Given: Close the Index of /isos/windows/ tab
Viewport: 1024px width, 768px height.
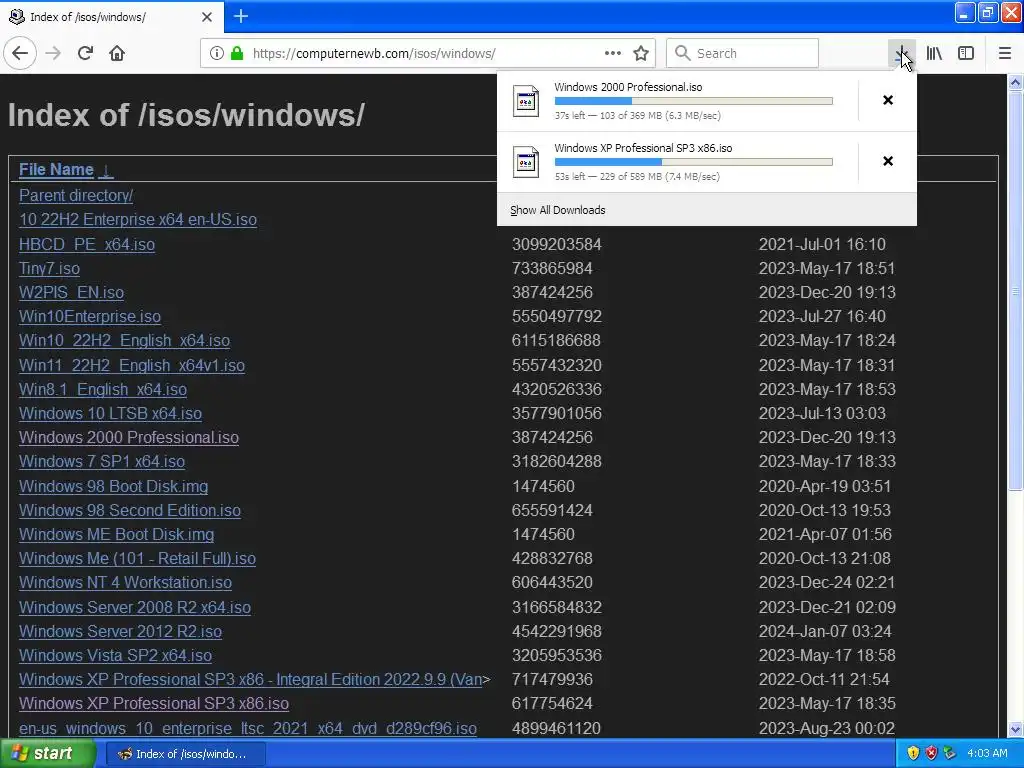Looking at the screenshot, I should tap(207, 17).
